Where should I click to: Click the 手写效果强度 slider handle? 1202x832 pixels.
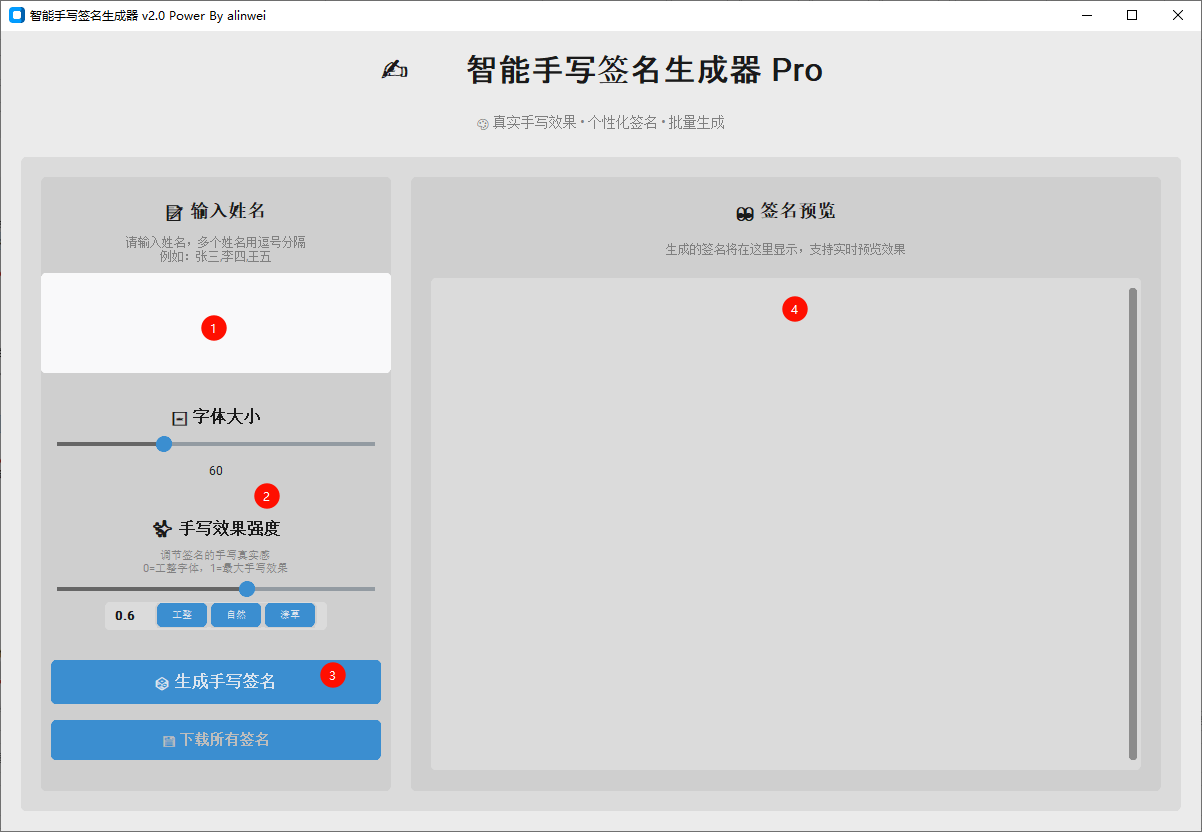247,589
